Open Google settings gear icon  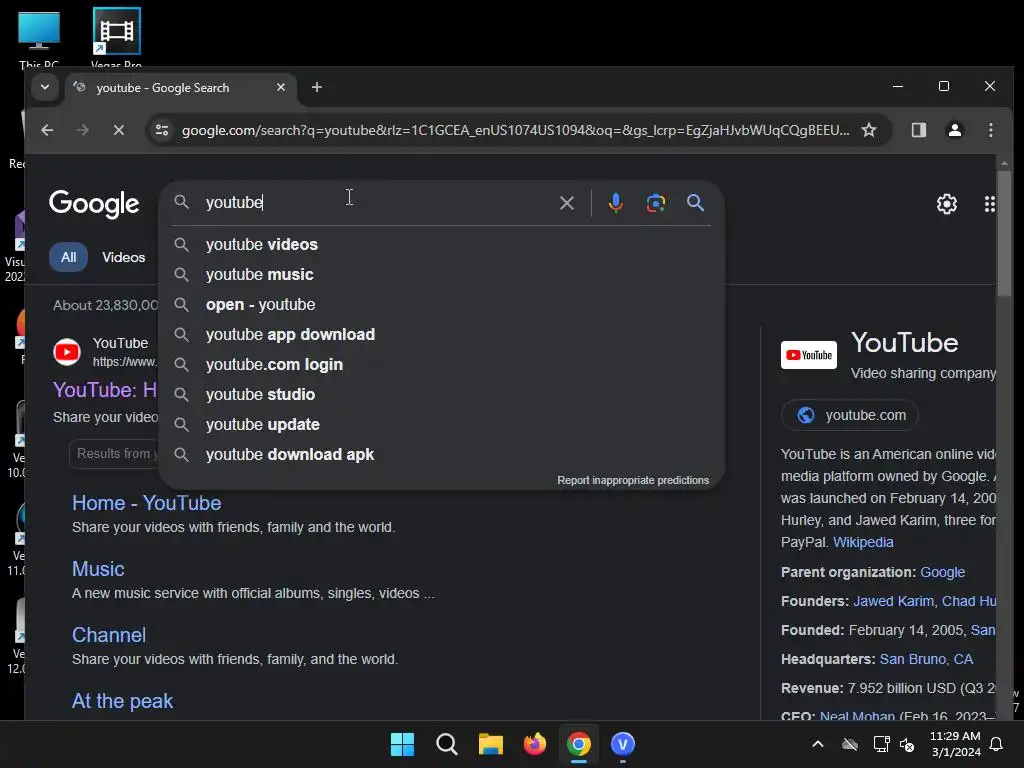pos(946,204)
